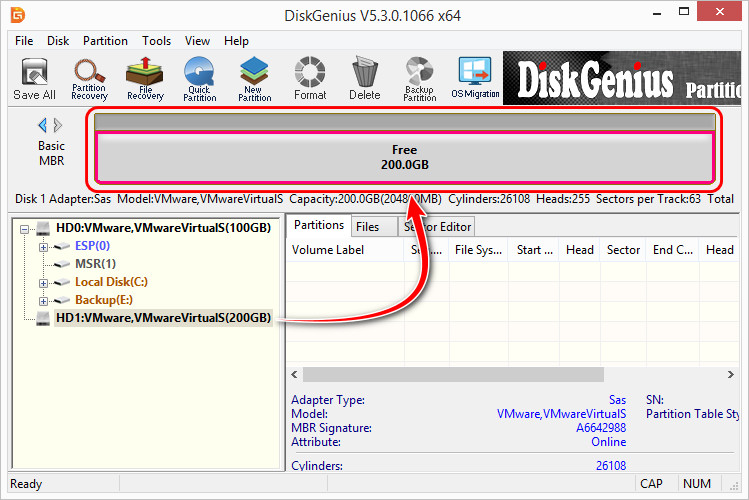Click the Backup(E:) partition icon
This screenshot has height=500, width=749.
click(x=62, y=300)
